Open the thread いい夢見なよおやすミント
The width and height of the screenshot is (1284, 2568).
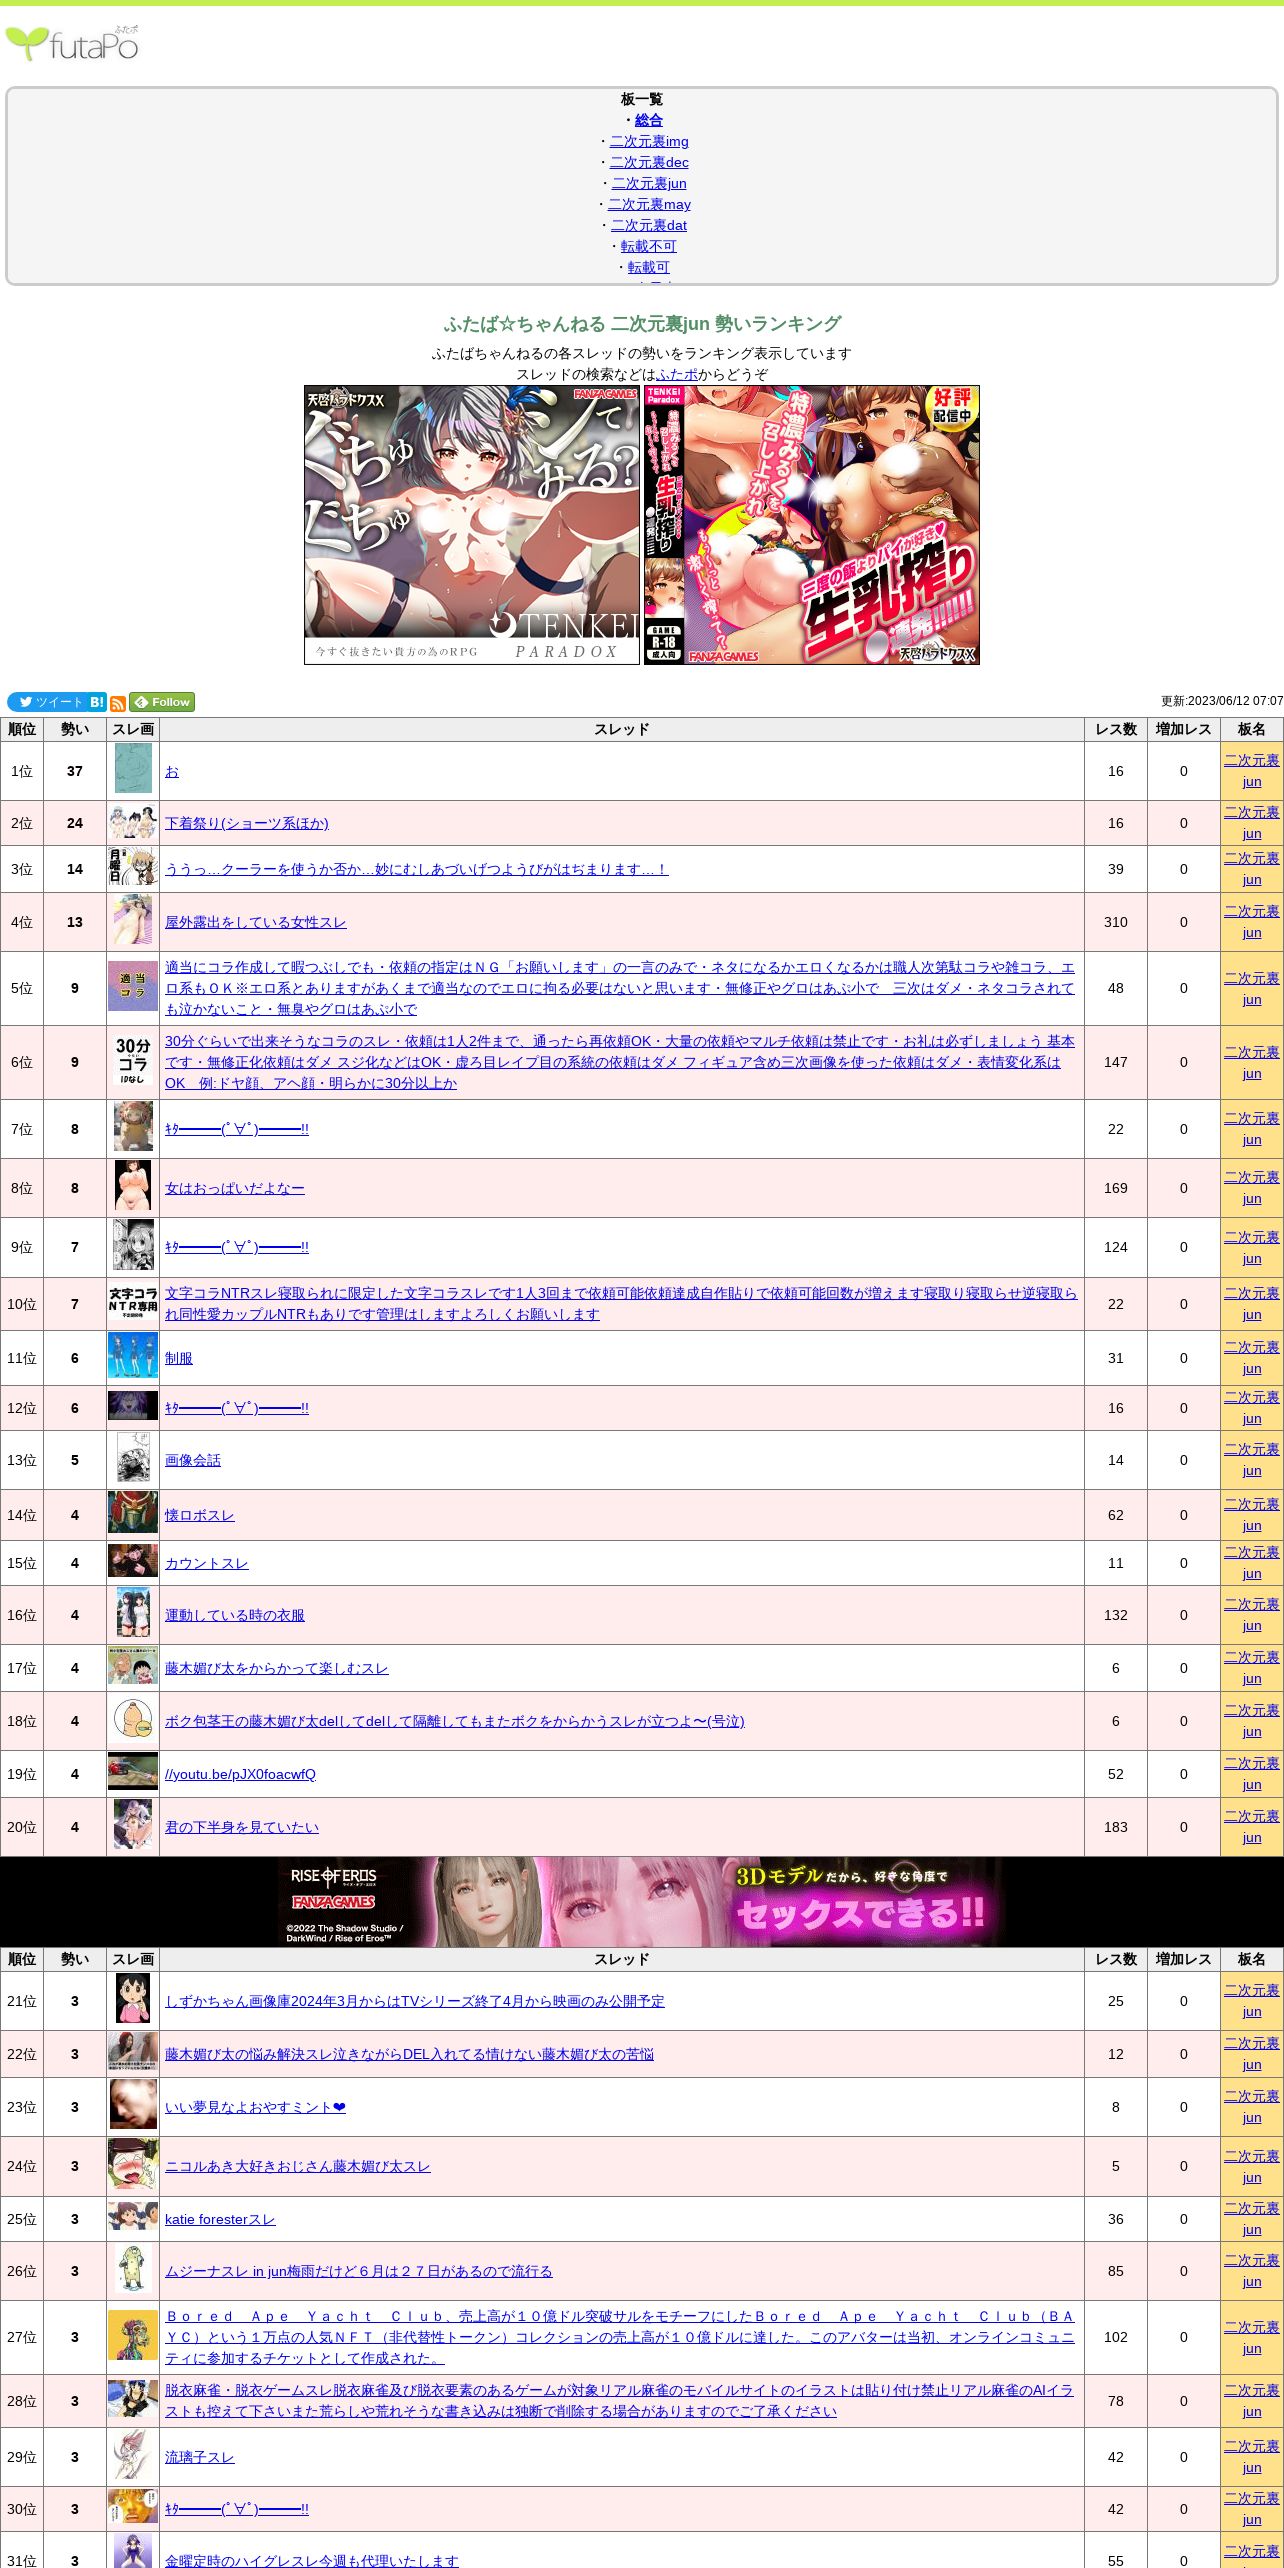(255, 2107)
